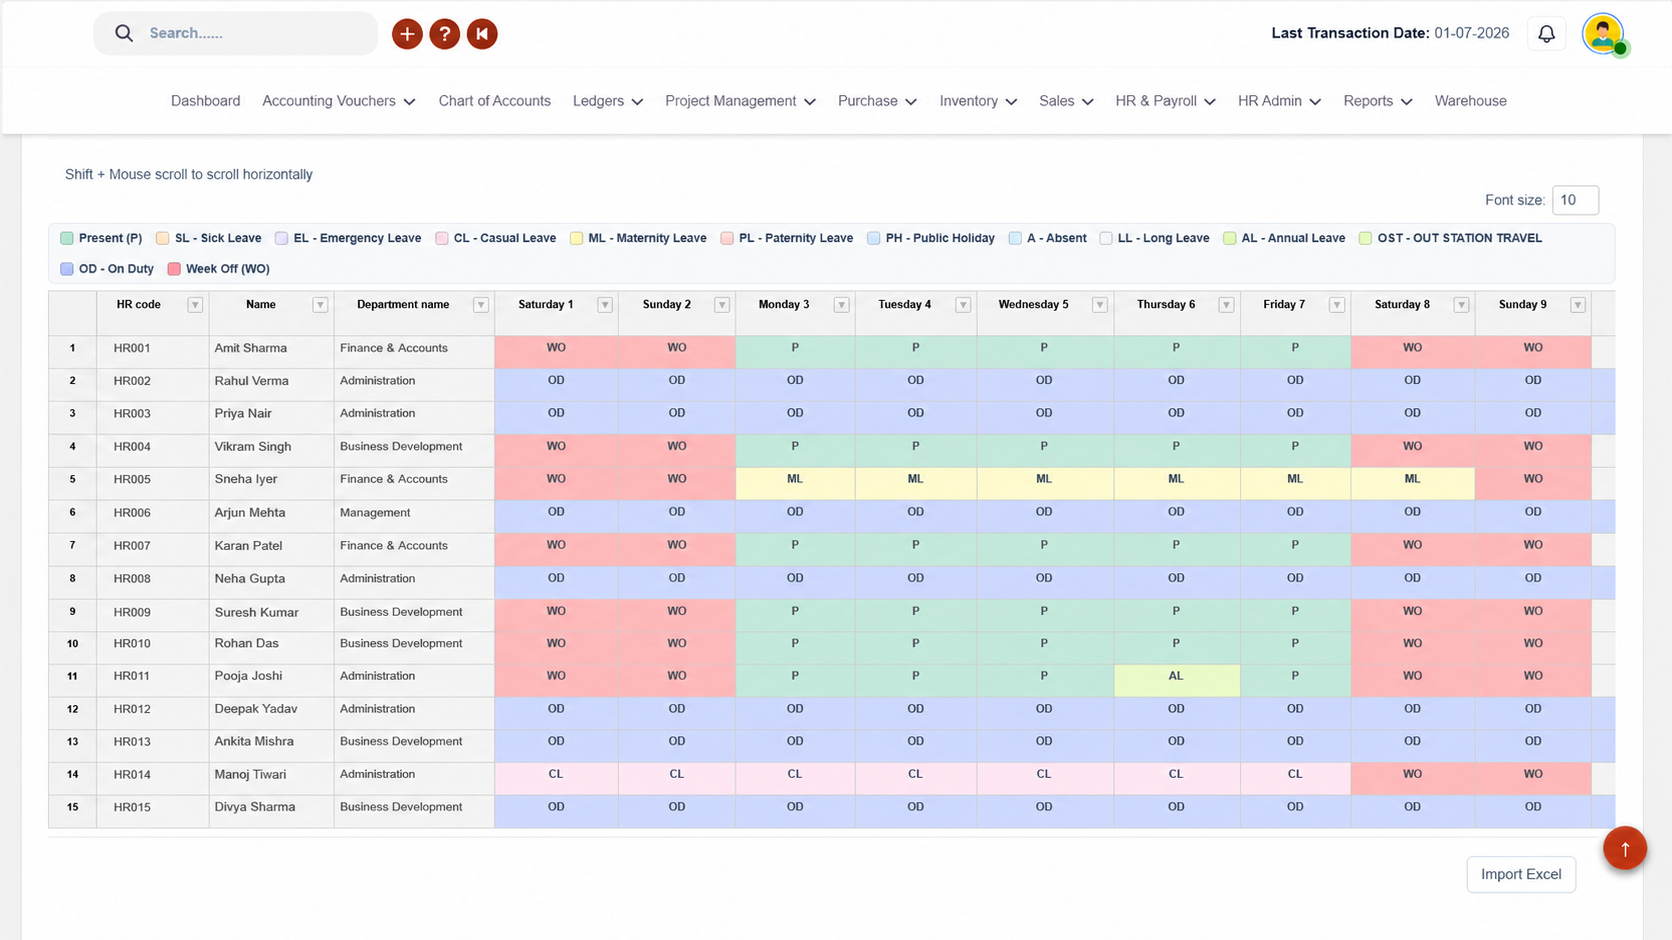This screenshot has width=1672, height=940.
Task: Open Department name column filter
Action: point(481,305)
